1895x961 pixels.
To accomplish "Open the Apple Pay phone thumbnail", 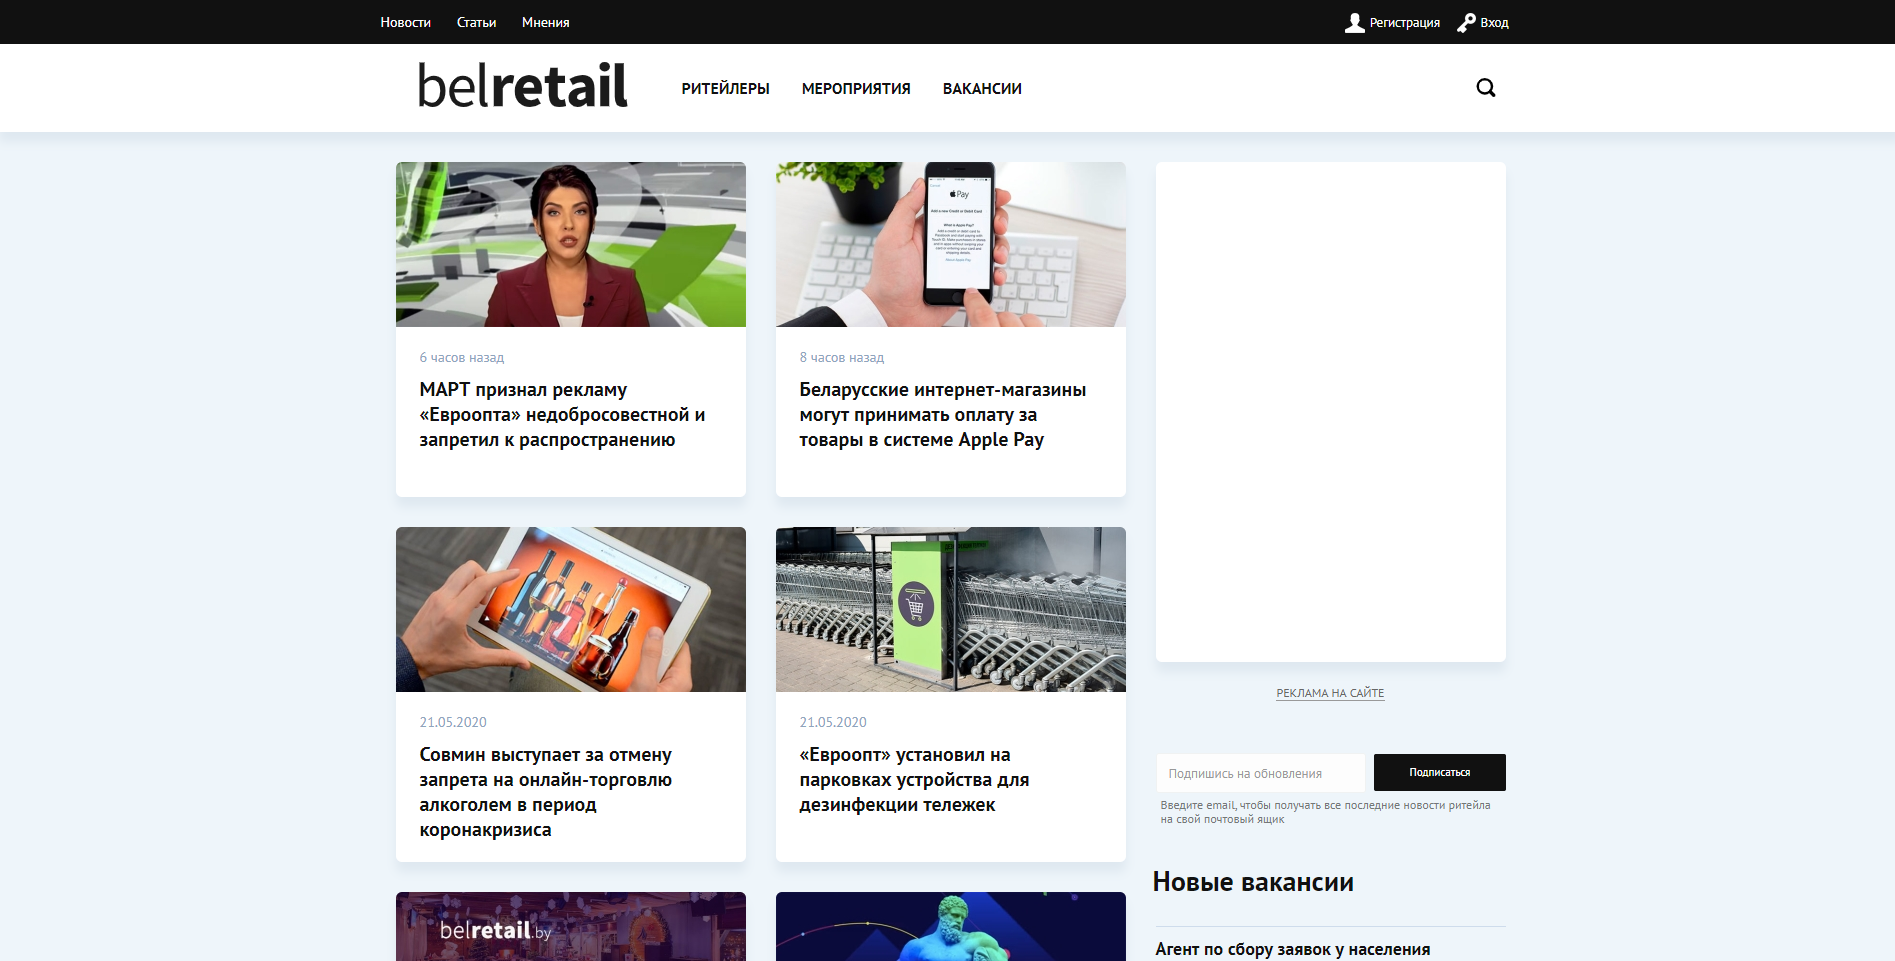I will point(951,244).
